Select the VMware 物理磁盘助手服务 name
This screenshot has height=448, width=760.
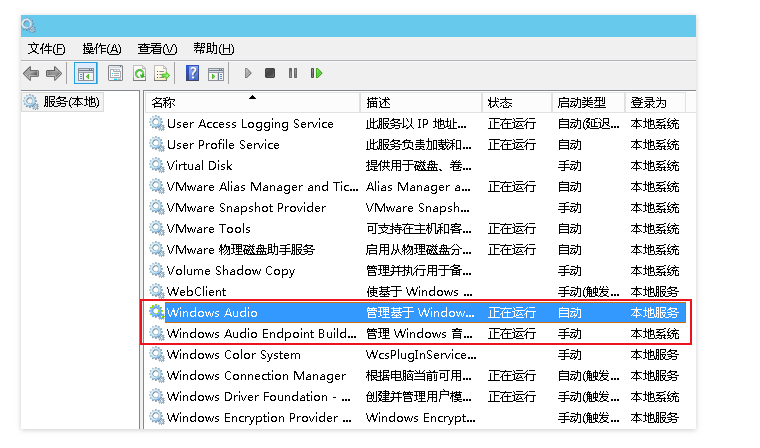pyautogui.click(x=241, y=250)
